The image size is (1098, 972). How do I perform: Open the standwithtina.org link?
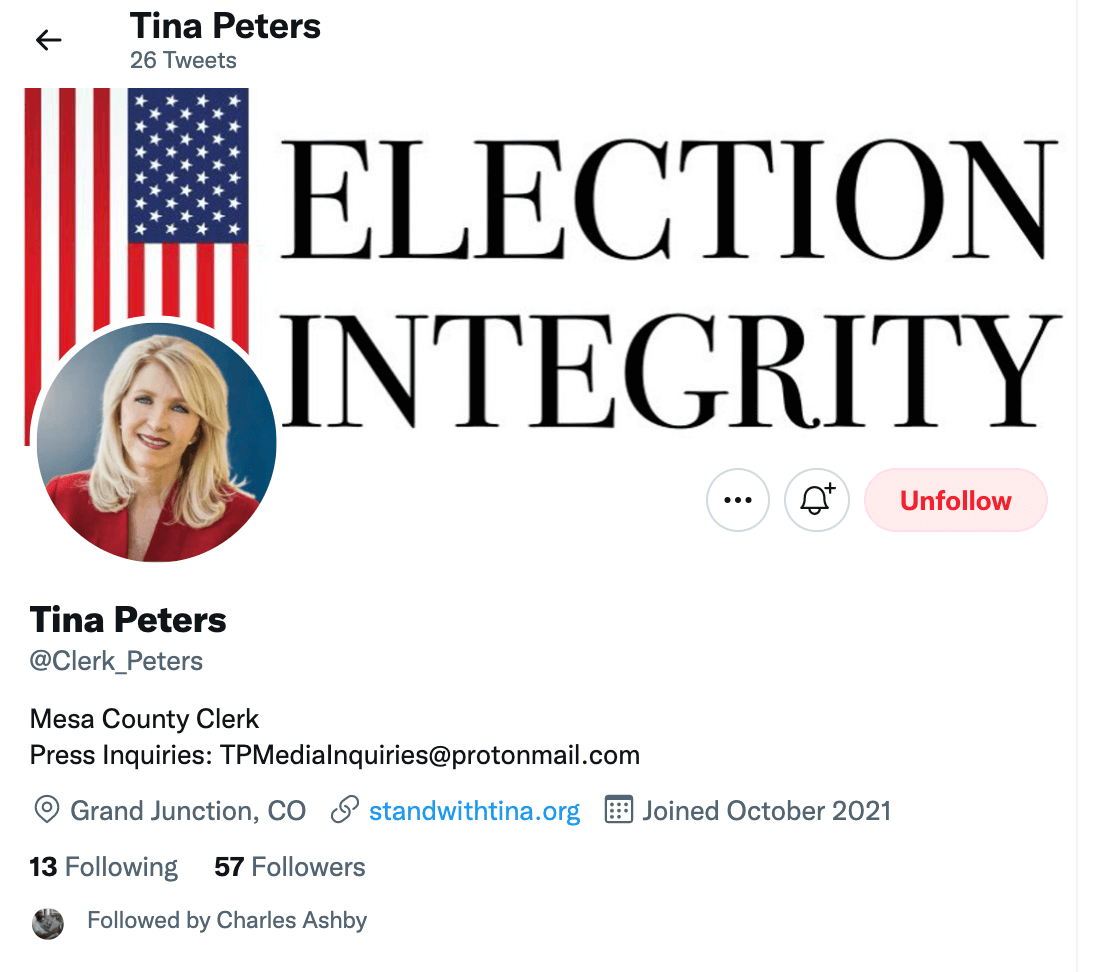point(474,810)
